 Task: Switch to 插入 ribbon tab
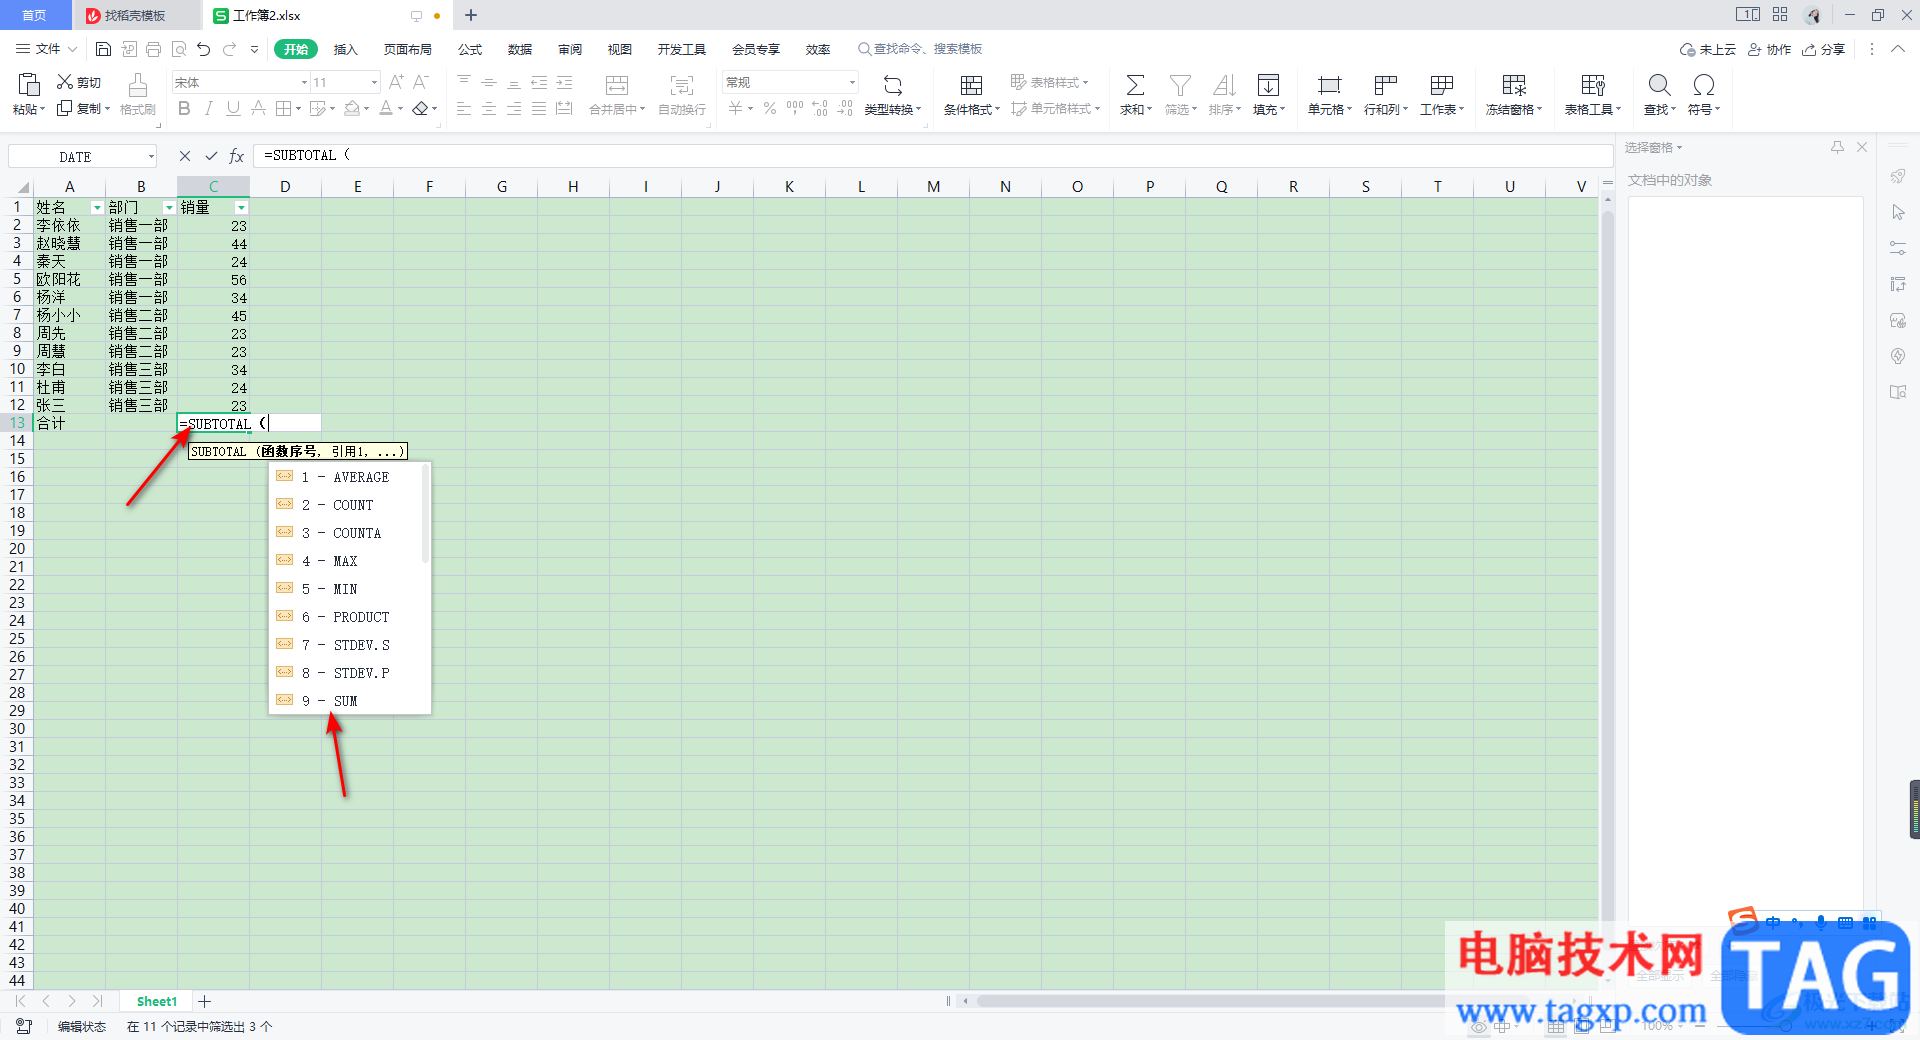coord(345,49)
